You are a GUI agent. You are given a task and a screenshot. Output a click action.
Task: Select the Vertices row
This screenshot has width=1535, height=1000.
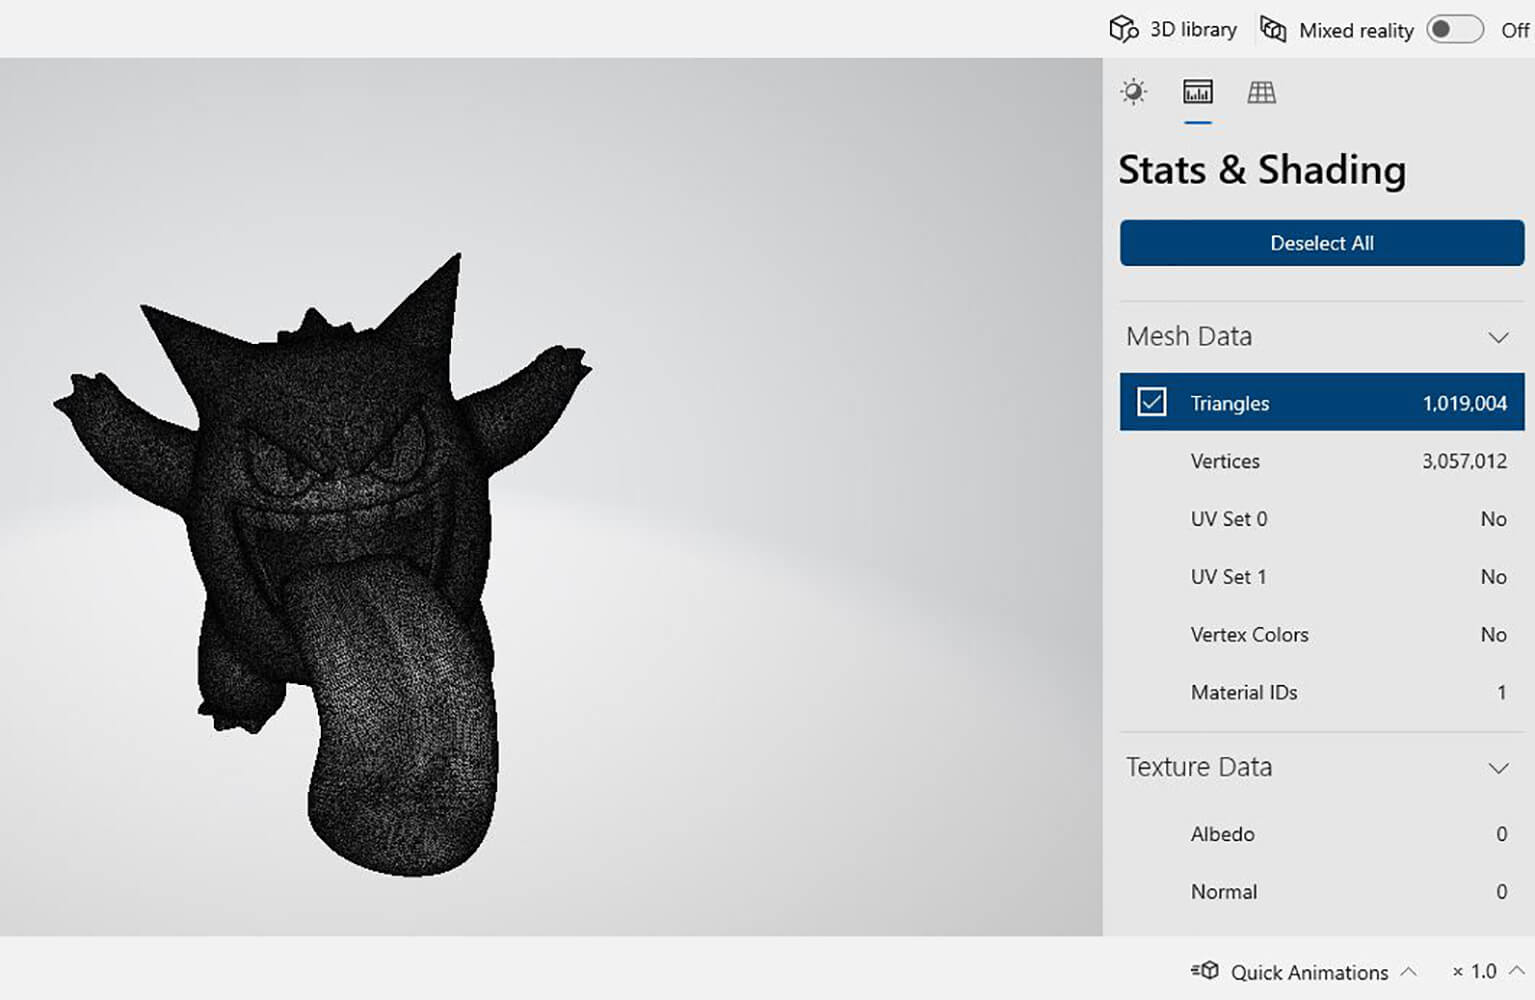point(1321,461)
